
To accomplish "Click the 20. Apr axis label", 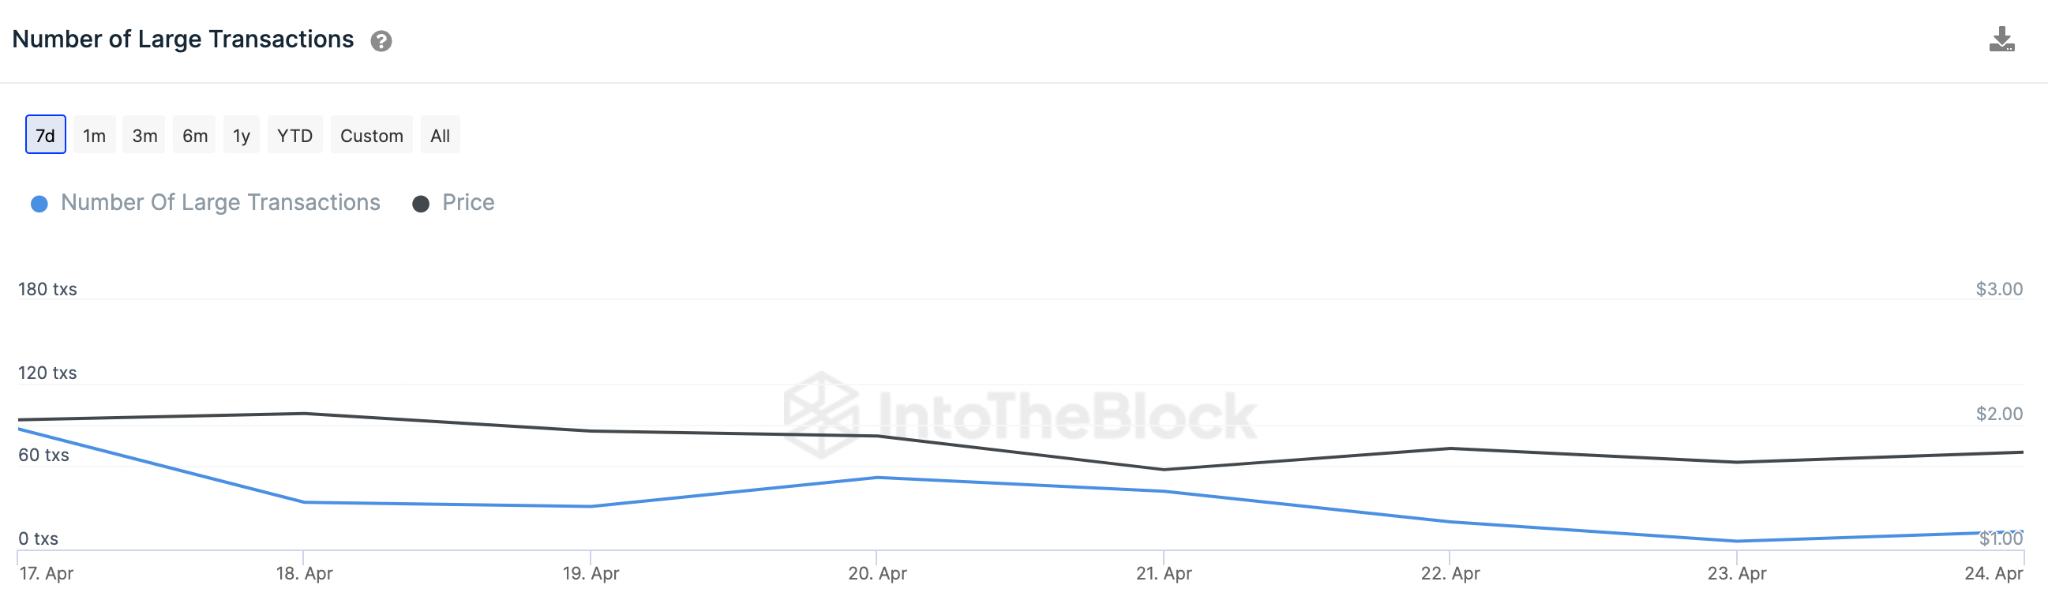I will click(877, 574).
